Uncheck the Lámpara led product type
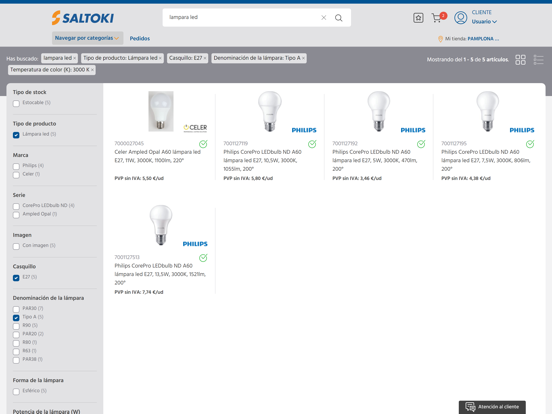This screenshot has height=414, width=552. [16, 135]
